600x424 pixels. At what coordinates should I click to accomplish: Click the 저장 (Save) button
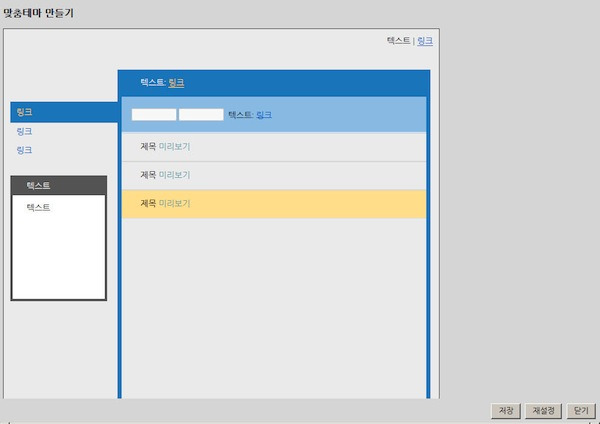point(505,411)
